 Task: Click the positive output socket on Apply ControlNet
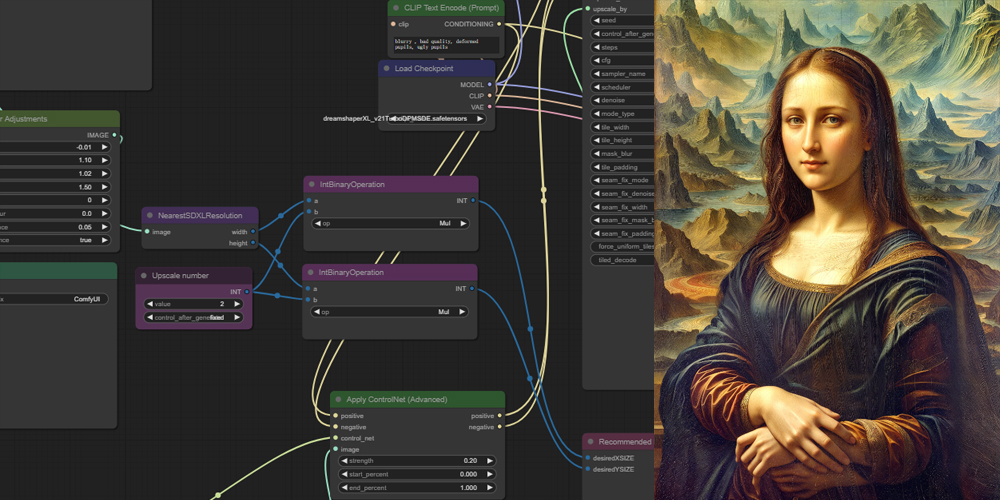pos(499,416)
